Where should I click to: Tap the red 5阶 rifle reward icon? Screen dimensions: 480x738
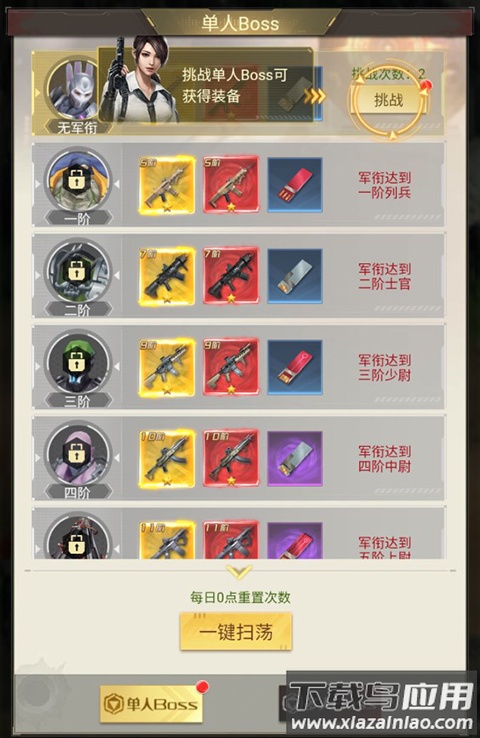pos(231,184)
